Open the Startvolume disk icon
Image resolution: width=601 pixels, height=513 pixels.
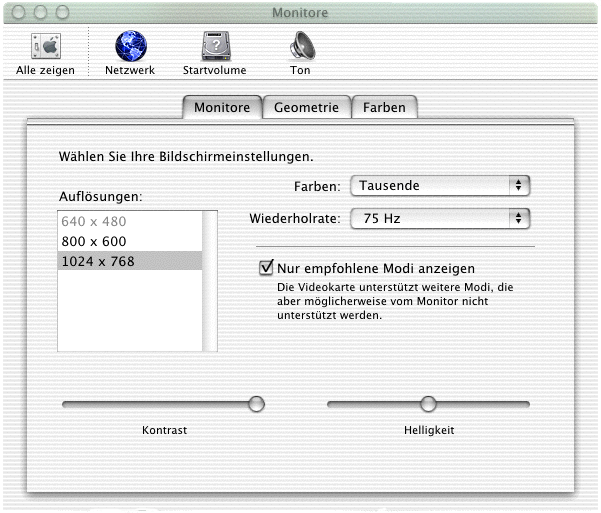point(216,46)
